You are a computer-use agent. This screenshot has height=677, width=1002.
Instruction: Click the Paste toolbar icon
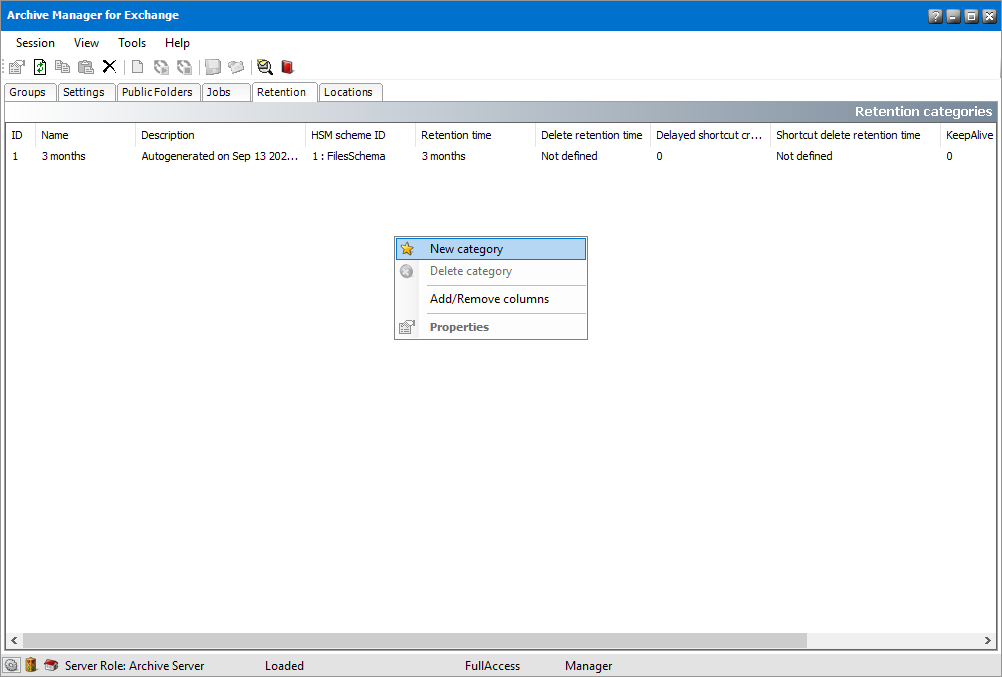[x=86, y=66]
